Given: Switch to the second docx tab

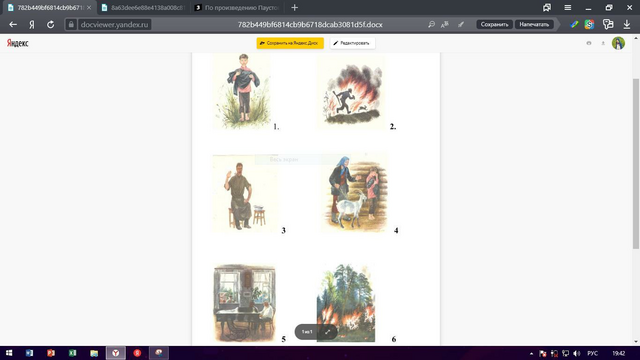Looking at the screenshot, I should coord(144,7).
